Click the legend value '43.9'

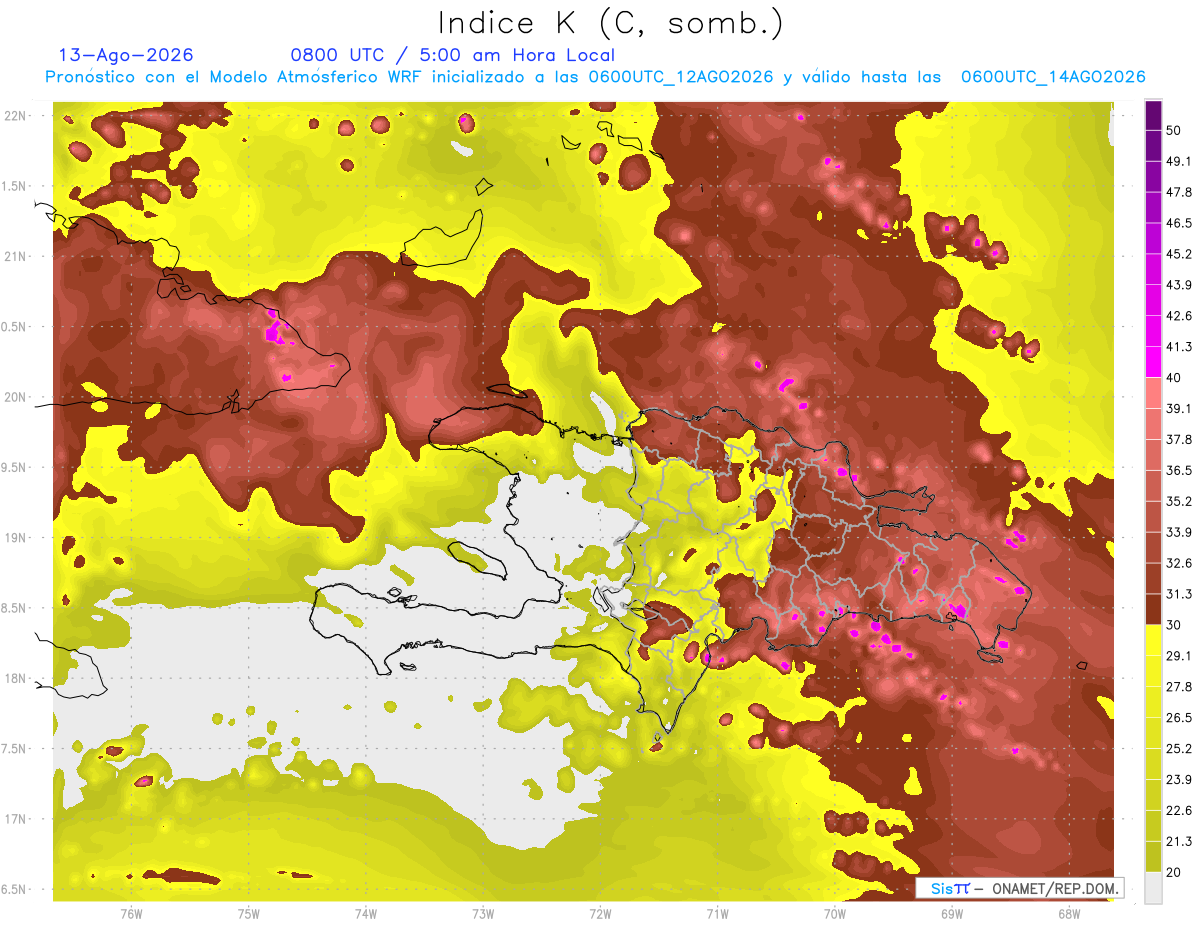click(1178, 286)
